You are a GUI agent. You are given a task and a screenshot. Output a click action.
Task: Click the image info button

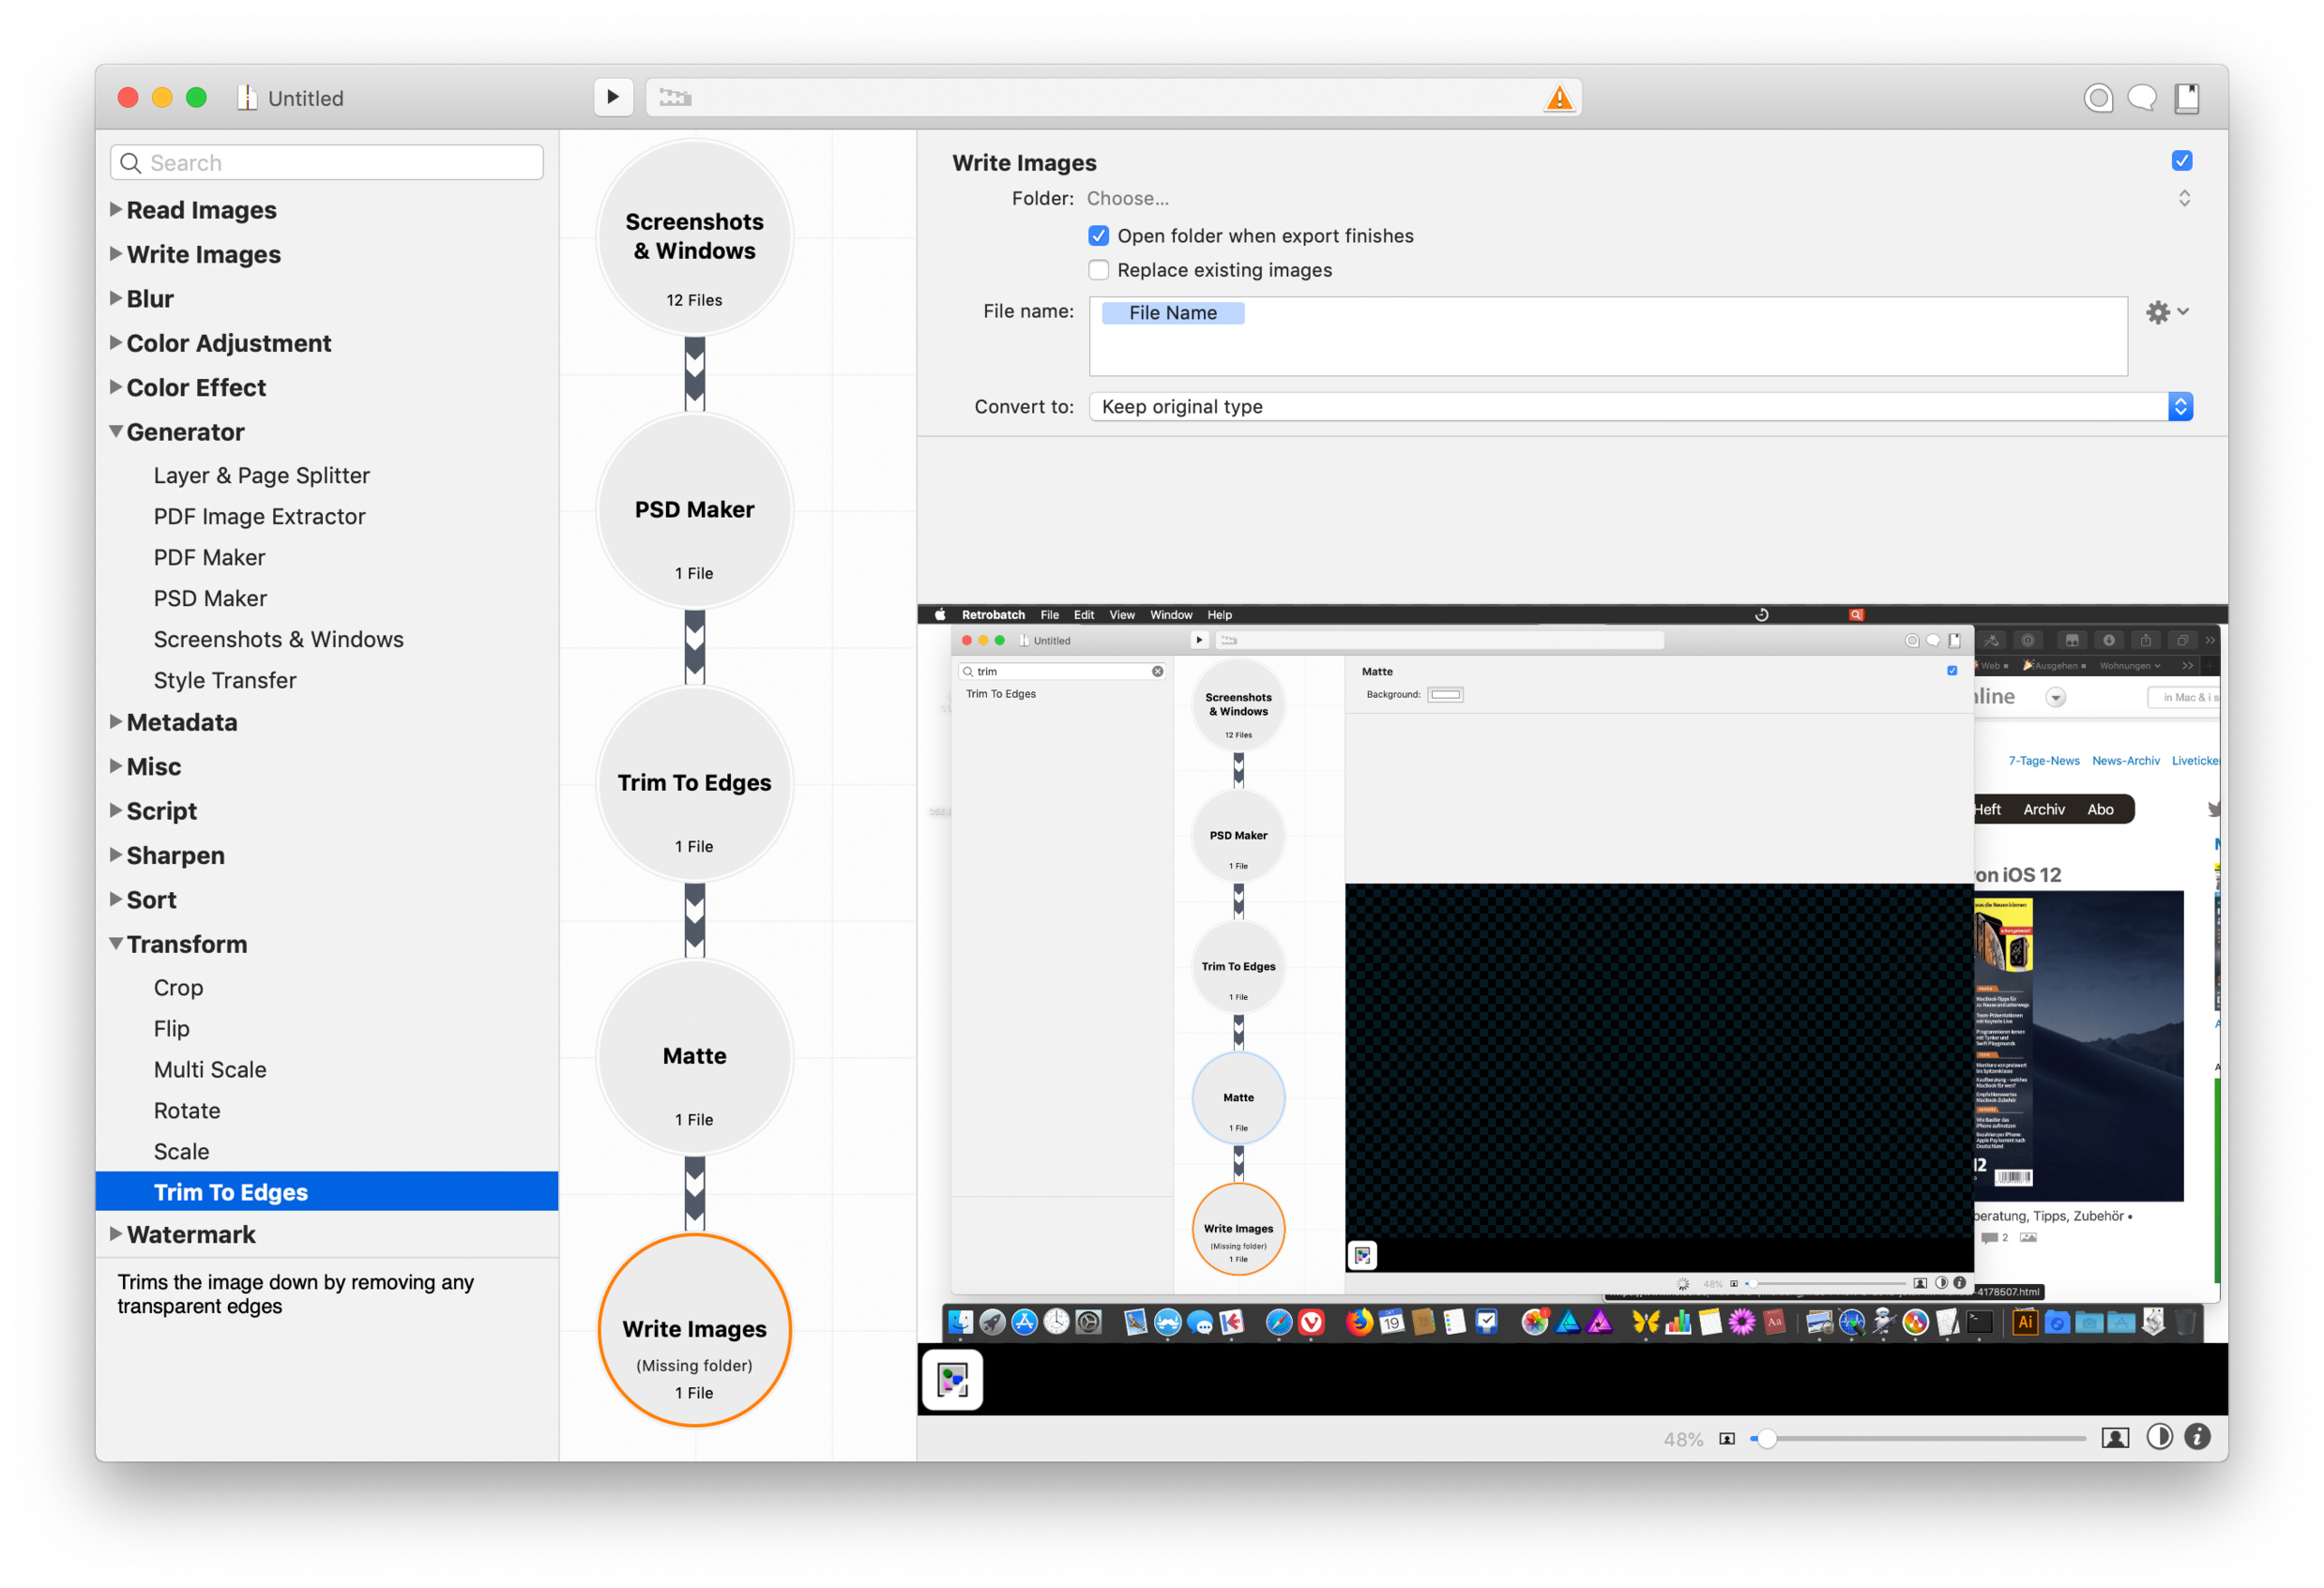(2197, 1437)
